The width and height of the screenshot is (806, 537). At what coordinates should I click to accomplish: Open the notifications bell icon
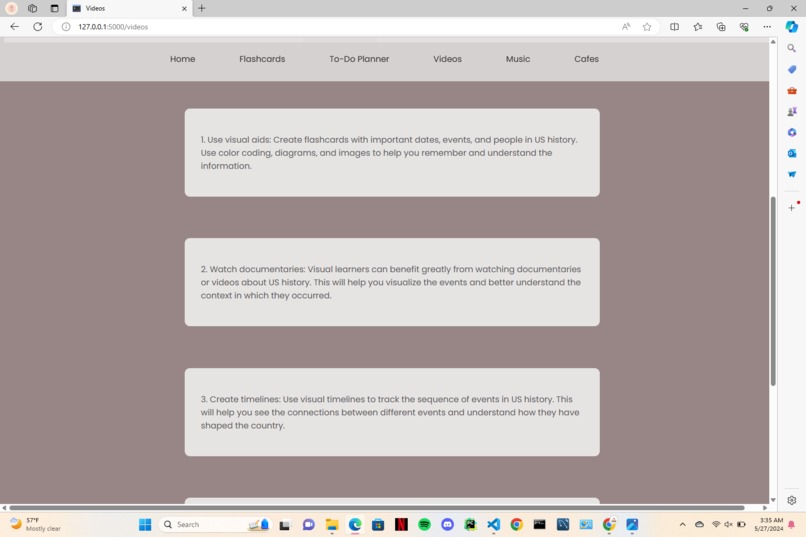coord(792,524)
